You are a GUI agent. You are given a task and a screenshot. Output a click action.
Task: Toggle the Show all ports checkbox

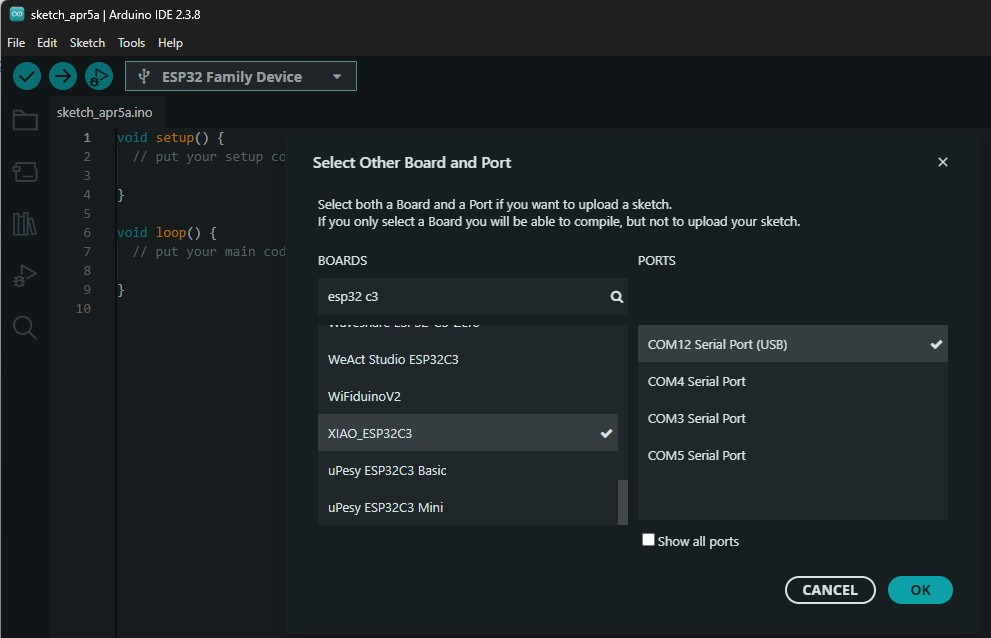648,540
